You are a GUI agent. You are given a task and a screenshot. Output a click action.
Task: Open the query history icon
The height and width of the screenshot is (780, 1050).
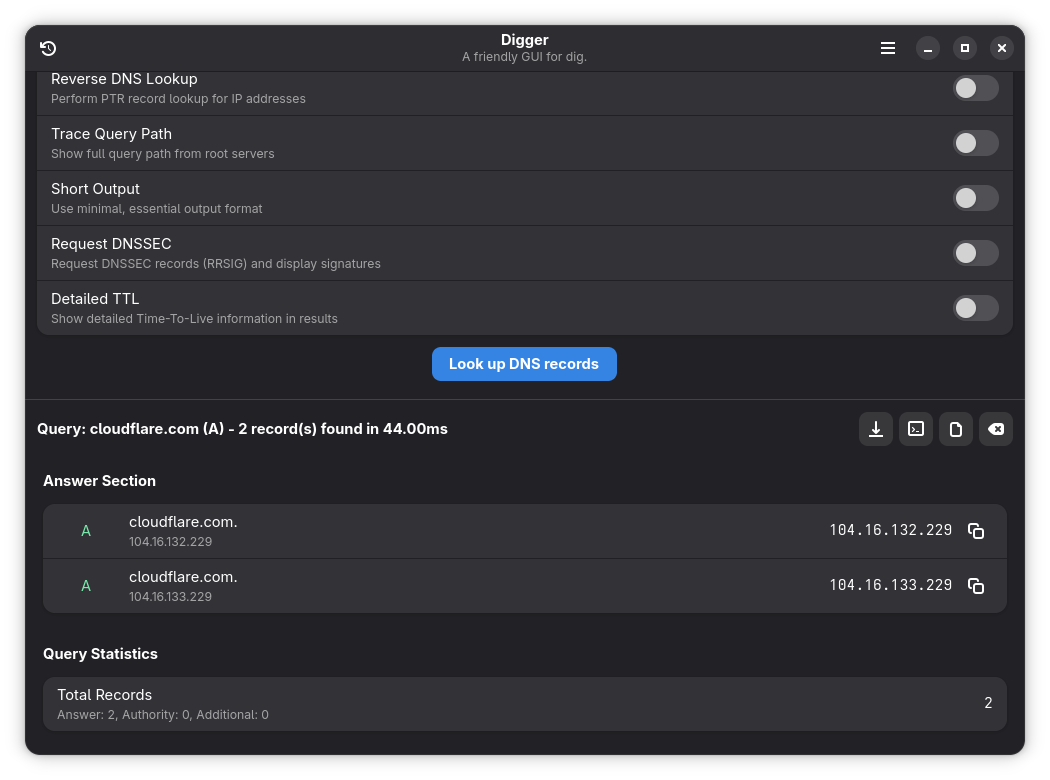pyautogui.click(x=48, y=48)
